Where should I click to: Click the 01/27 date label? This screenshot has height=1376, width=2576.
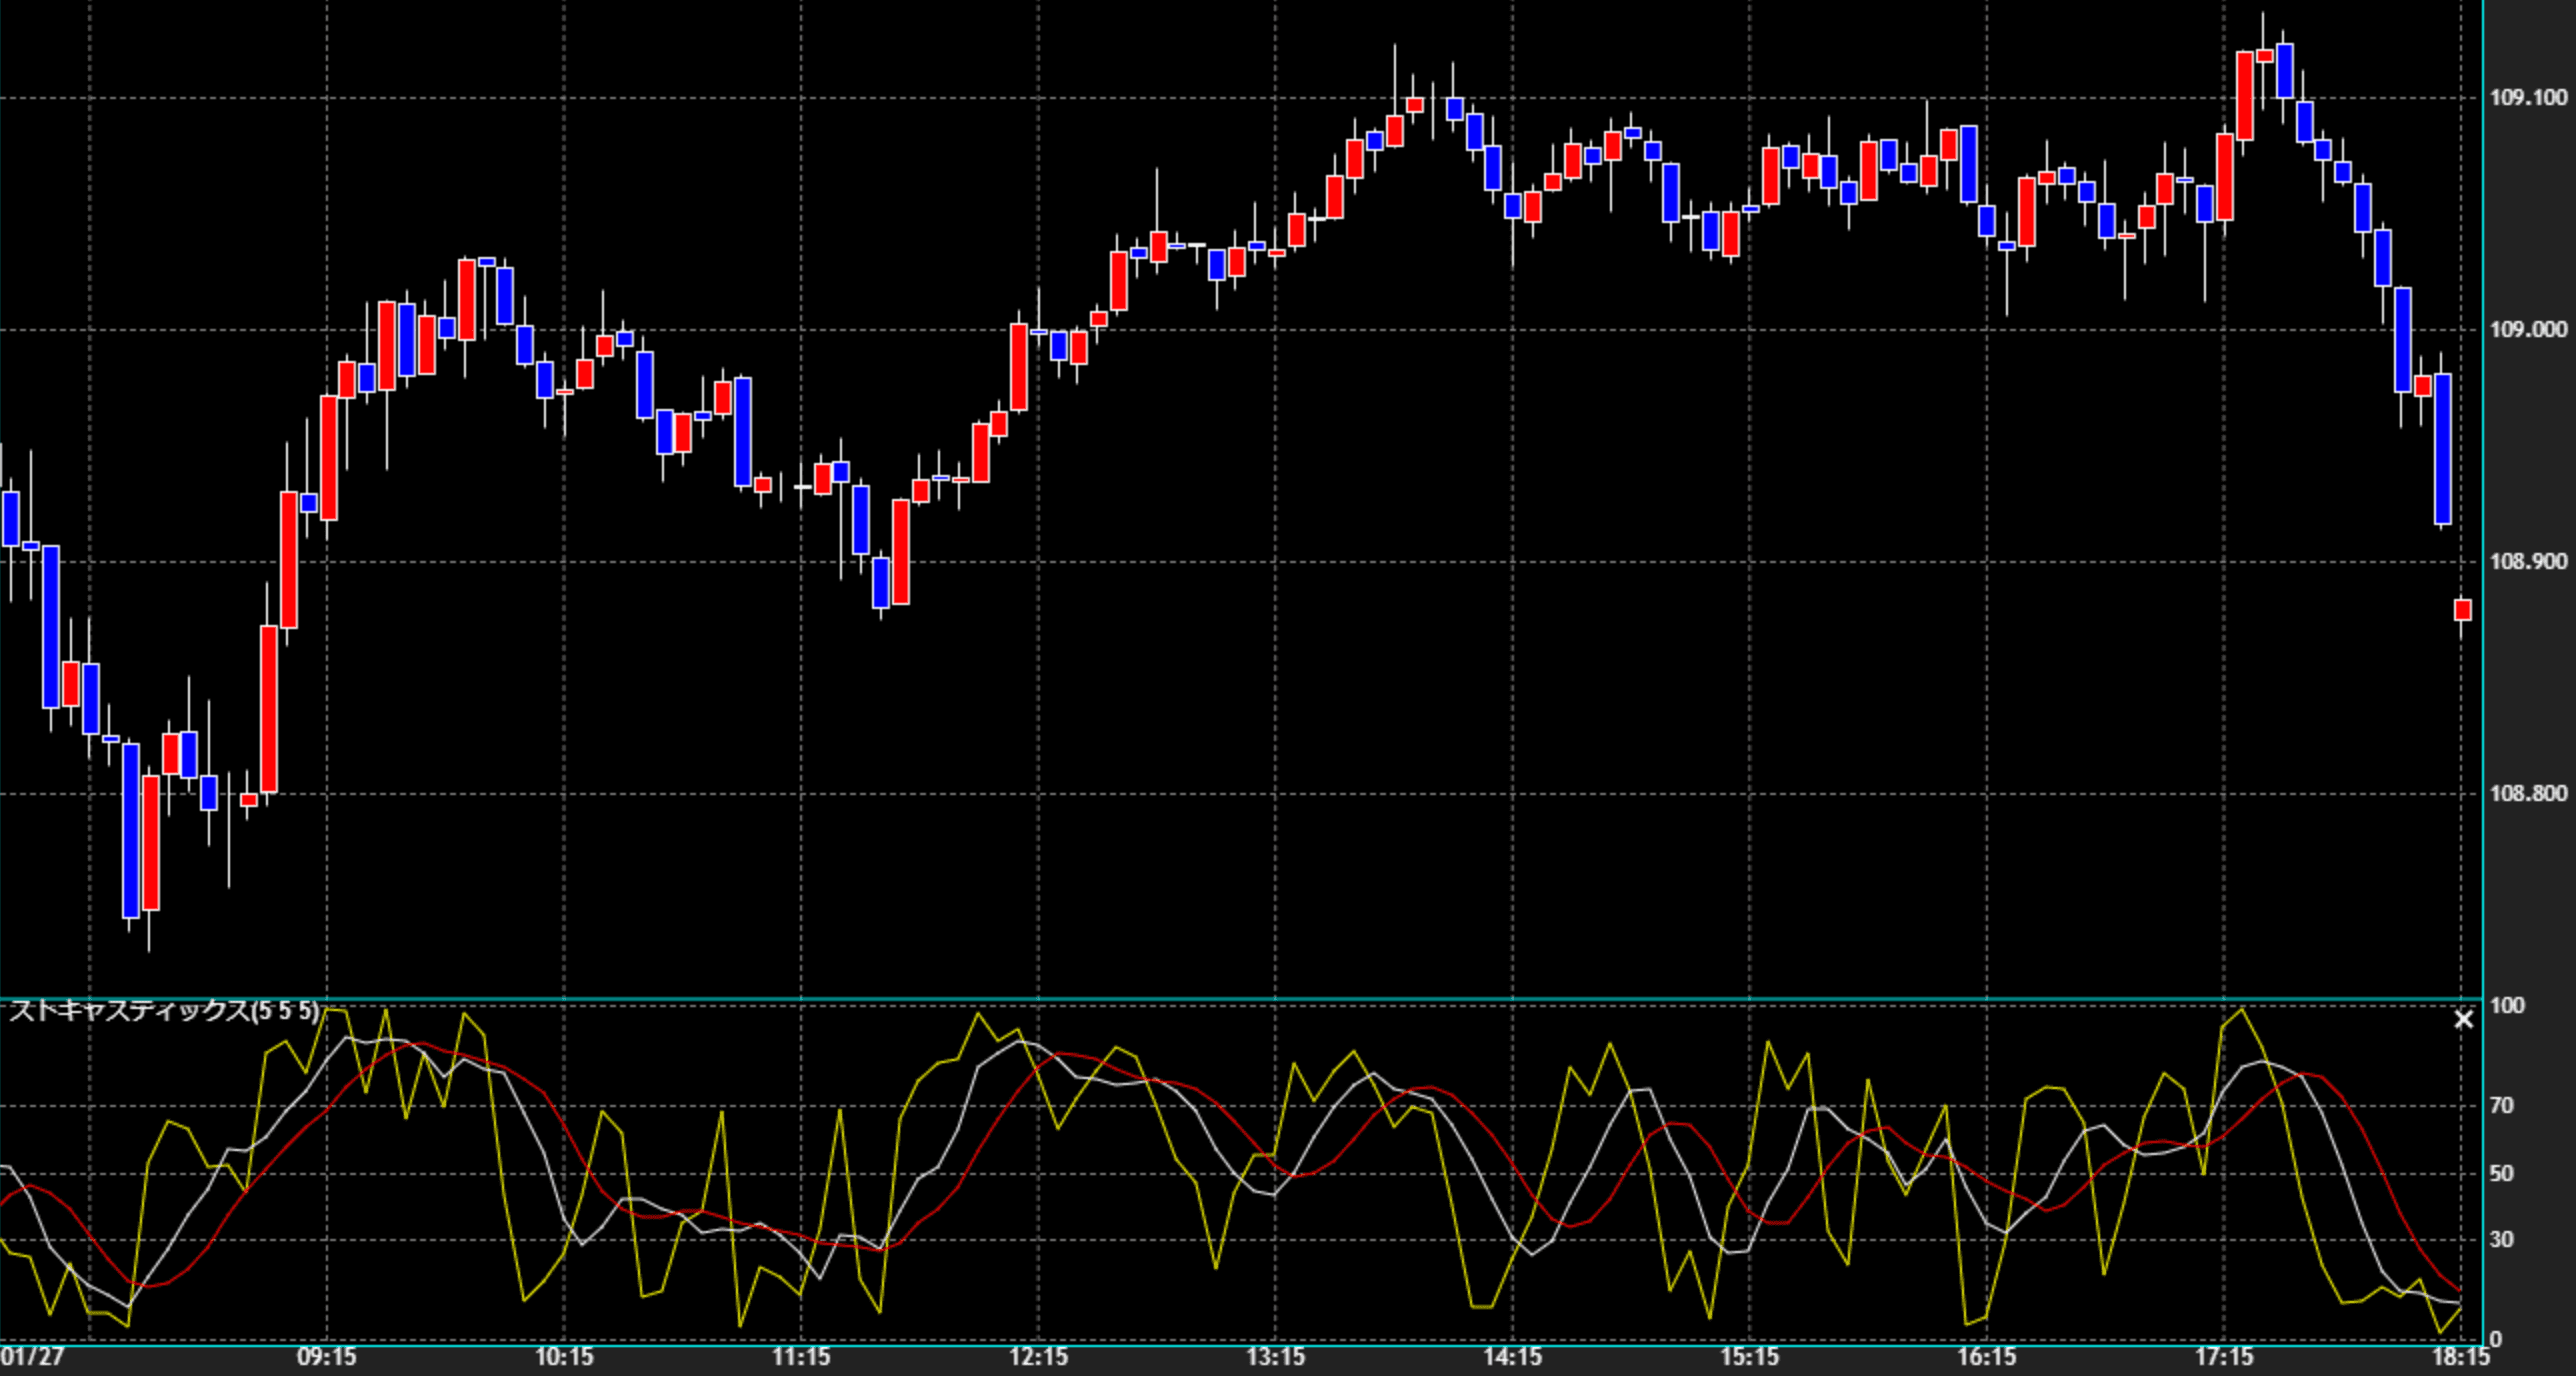tap(33, 1357)
